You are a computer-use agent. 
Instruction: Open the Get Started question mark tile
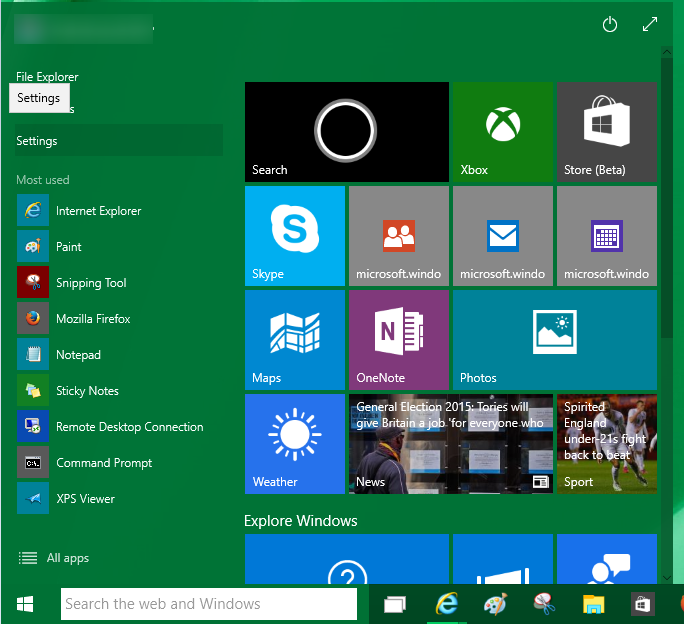(x=347, y=559)
